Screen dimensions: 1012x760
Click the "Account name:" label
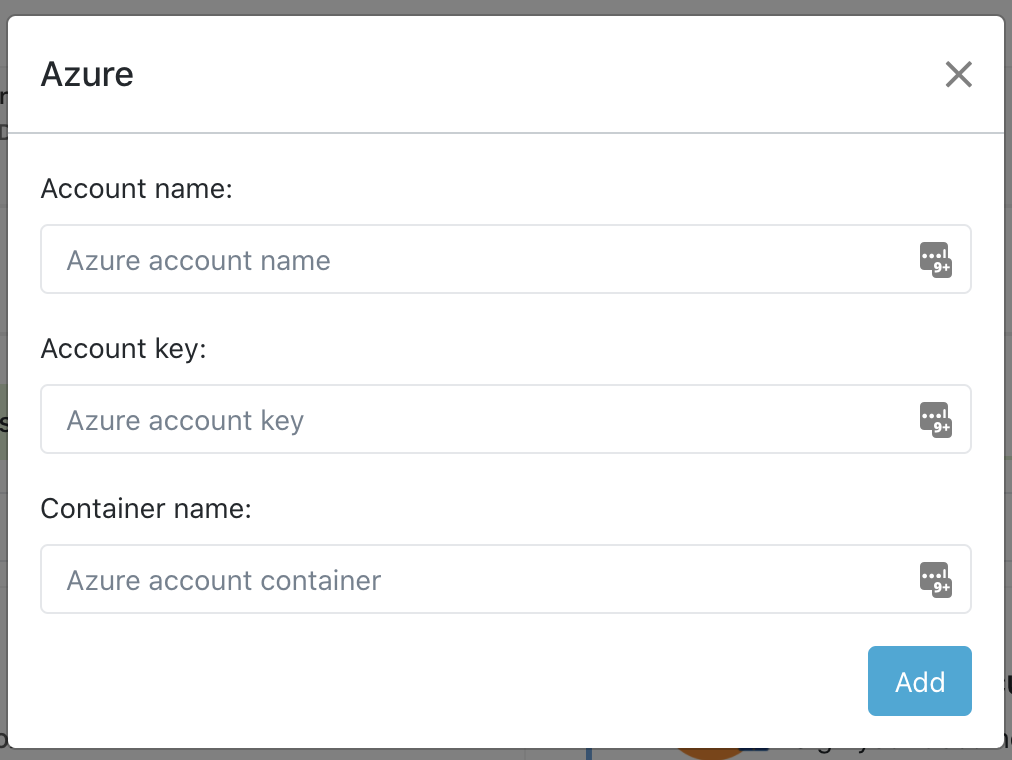coord(136,188)
